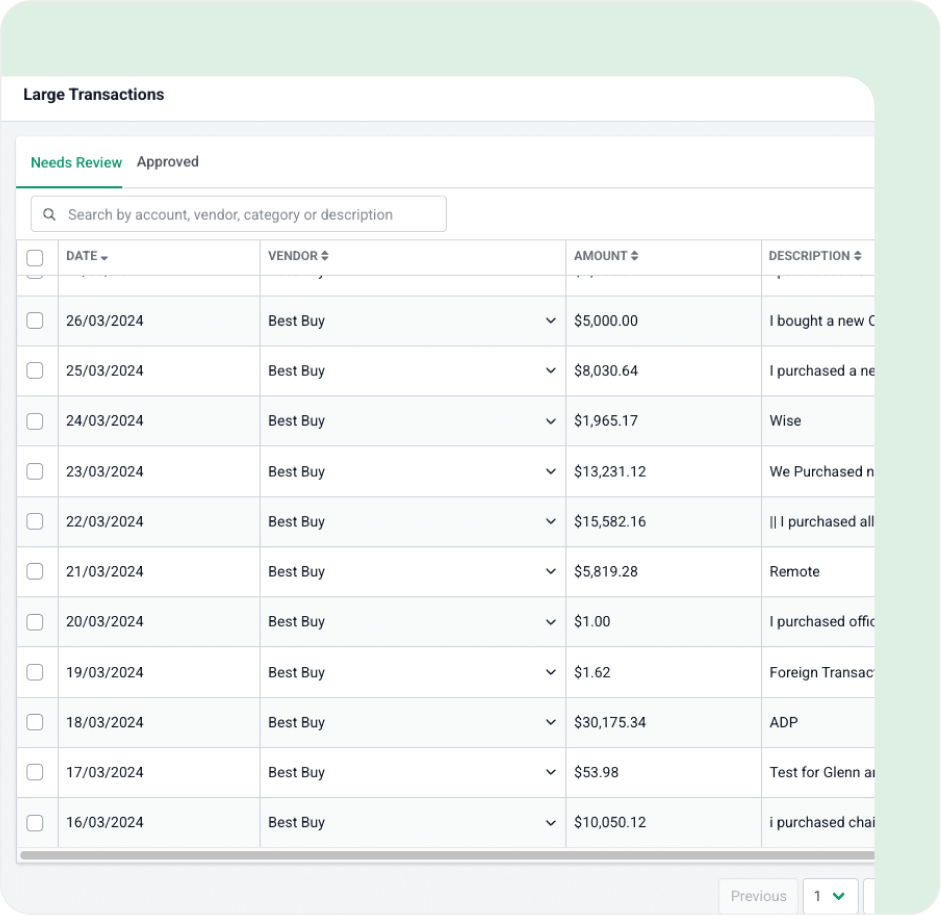Click the search magnifier icon

[49, 213]
